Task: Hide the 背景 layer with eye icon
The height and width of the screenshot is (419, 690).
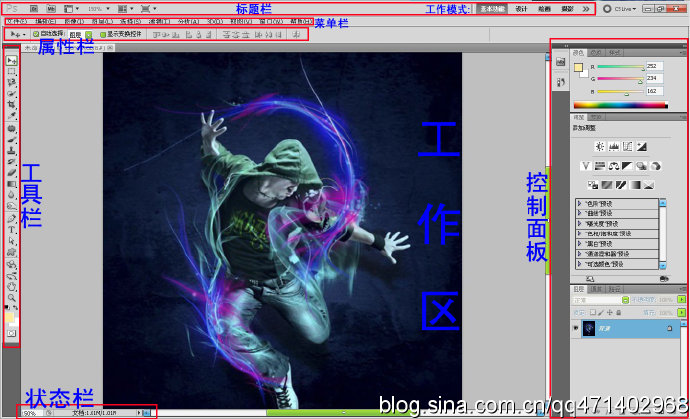Action: click(576, 328)
